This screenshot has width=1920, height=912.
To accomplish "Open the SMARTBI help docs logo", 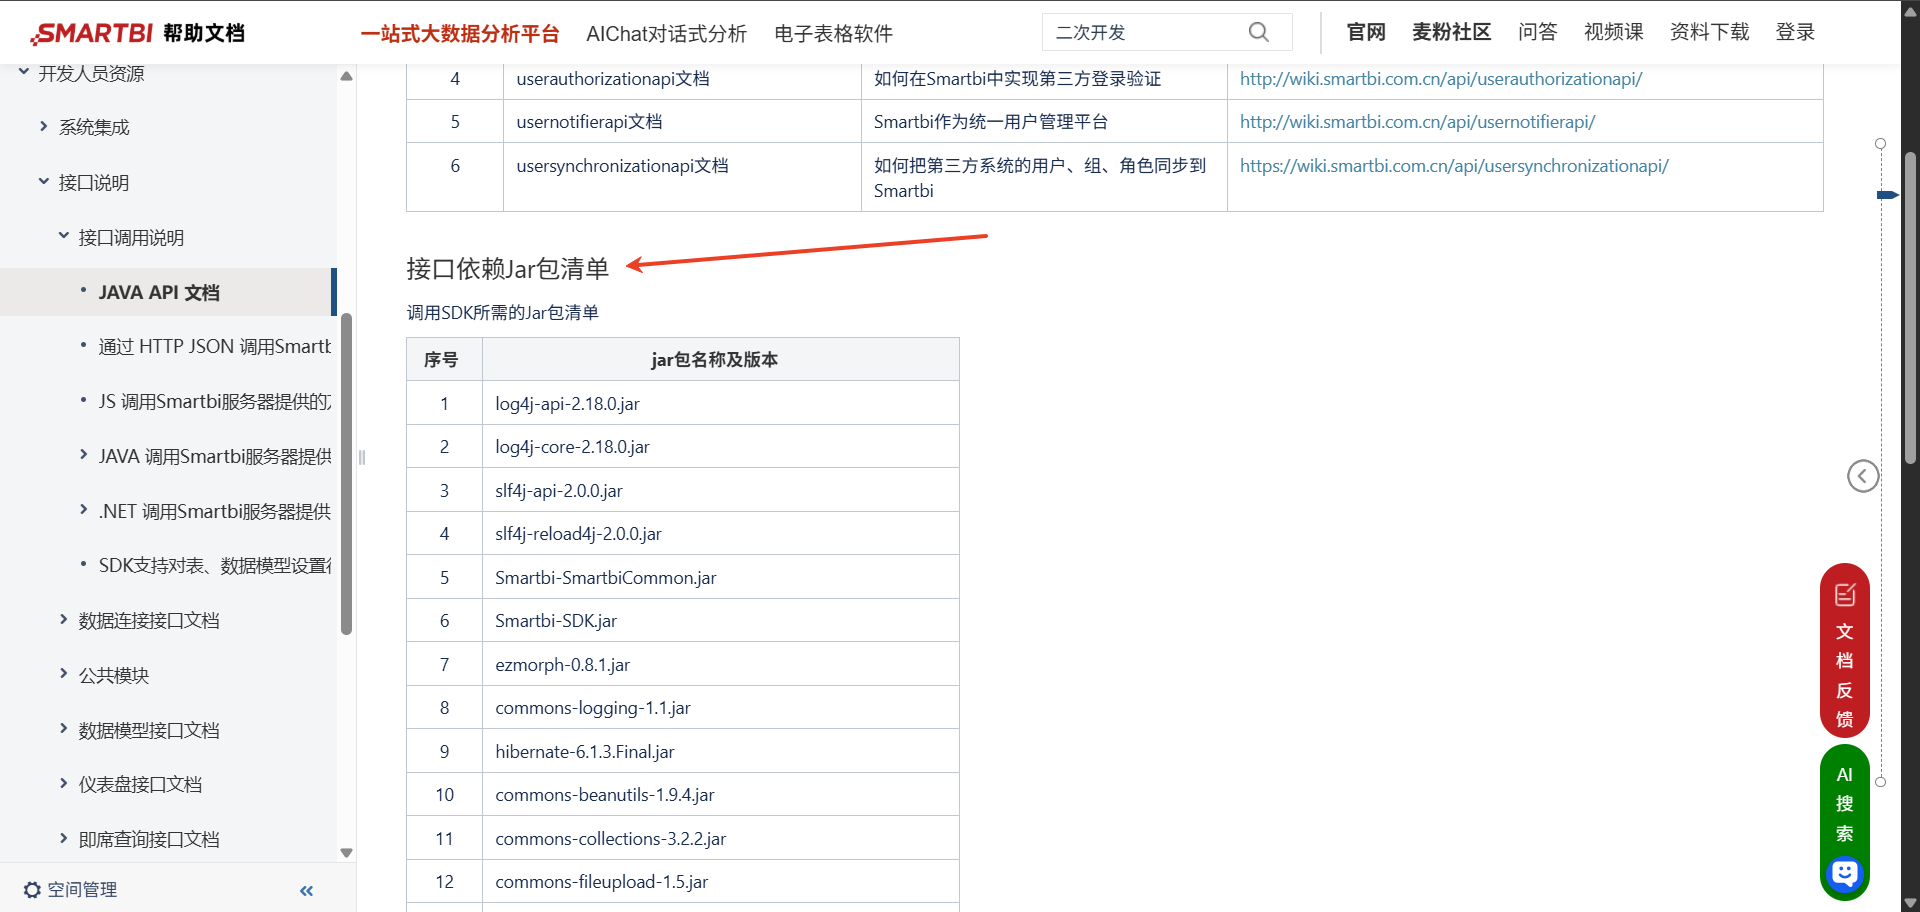I will coord(138,33).
